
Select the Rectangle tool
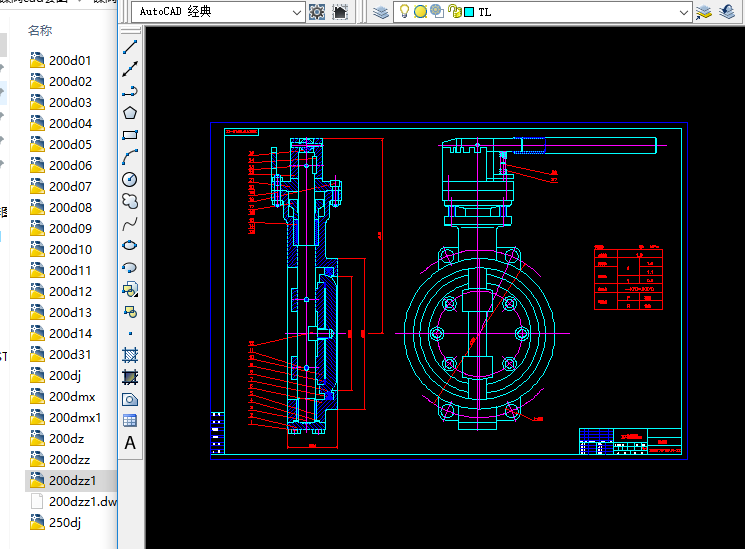pyautogui.click(x=129, y=135)
